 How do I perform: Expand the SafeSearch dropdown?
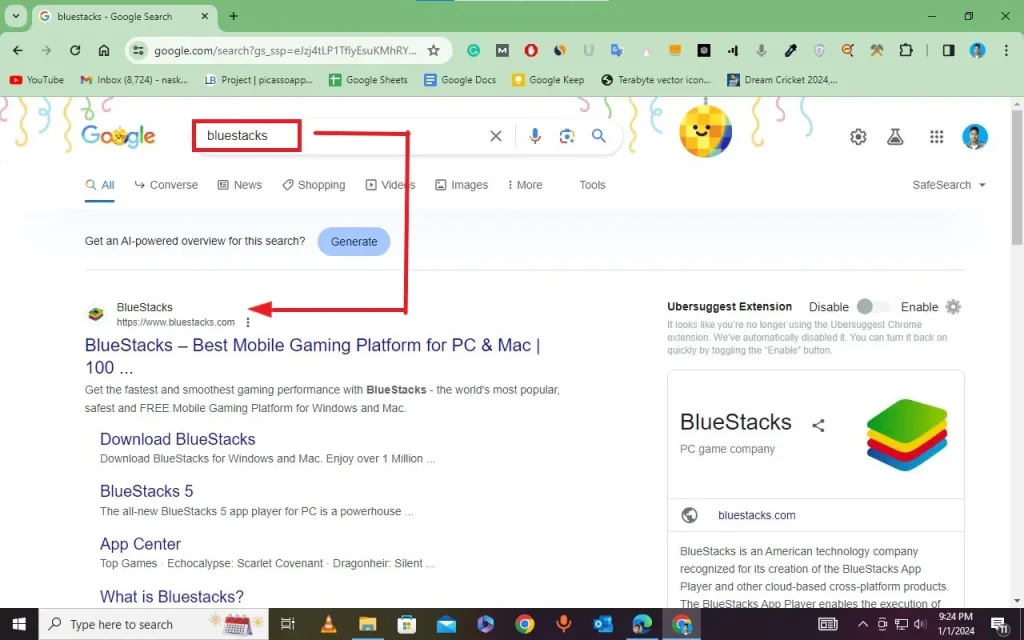(x=948, y=185)
